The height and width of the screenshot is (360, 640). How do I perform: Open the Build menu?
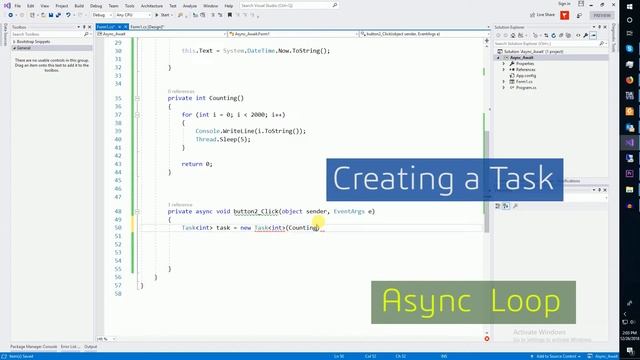tap(79, 6)
